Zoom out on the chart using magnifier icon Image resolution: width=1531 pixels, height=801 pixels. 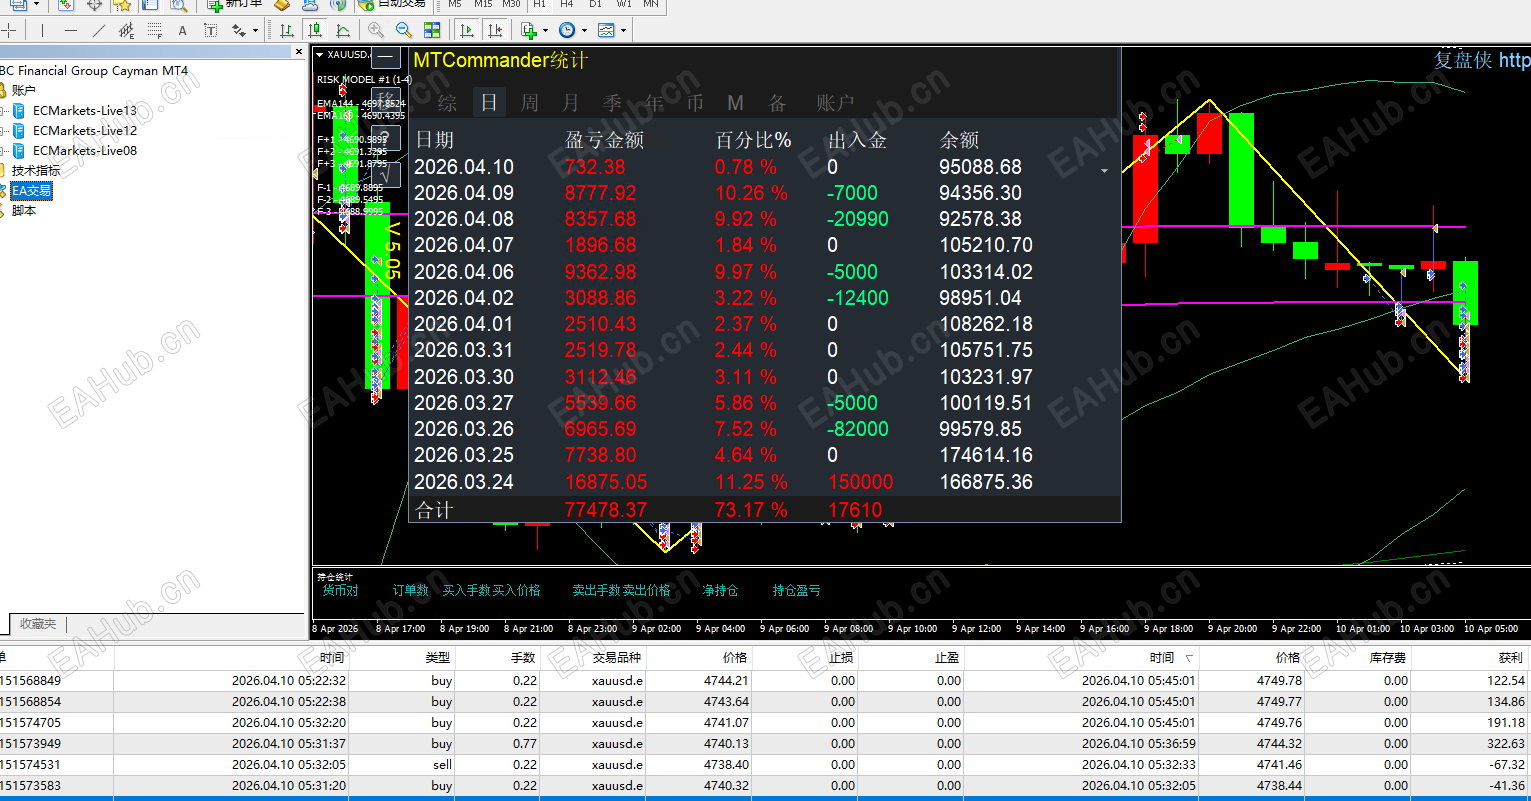402,30
